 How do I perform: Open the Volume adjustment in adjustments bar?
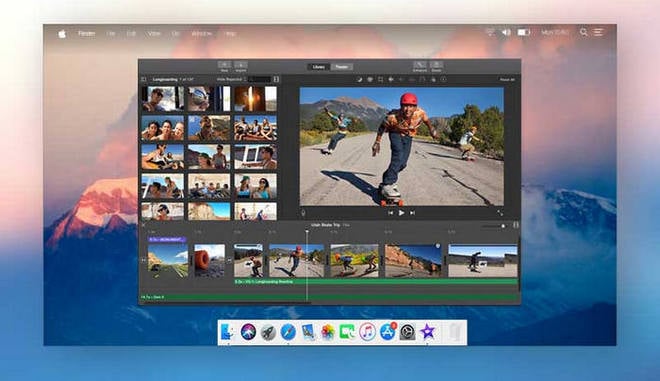point(402,79)
